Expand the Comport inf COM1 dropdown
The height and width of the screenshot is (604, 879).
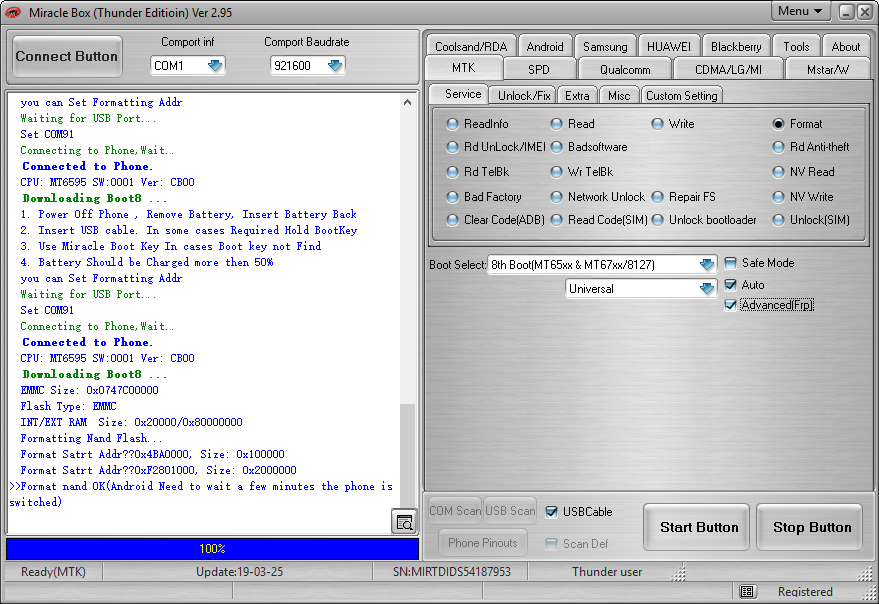click(x=215, y=66)
